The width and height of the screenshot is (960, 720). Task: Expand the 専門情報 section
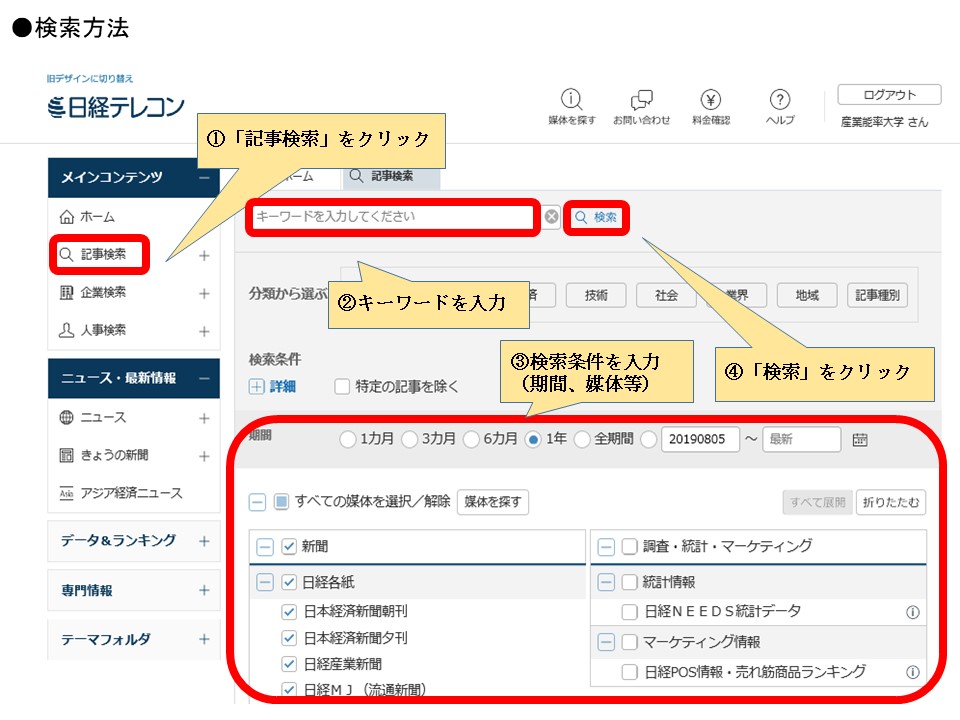(x=204, y=590)
